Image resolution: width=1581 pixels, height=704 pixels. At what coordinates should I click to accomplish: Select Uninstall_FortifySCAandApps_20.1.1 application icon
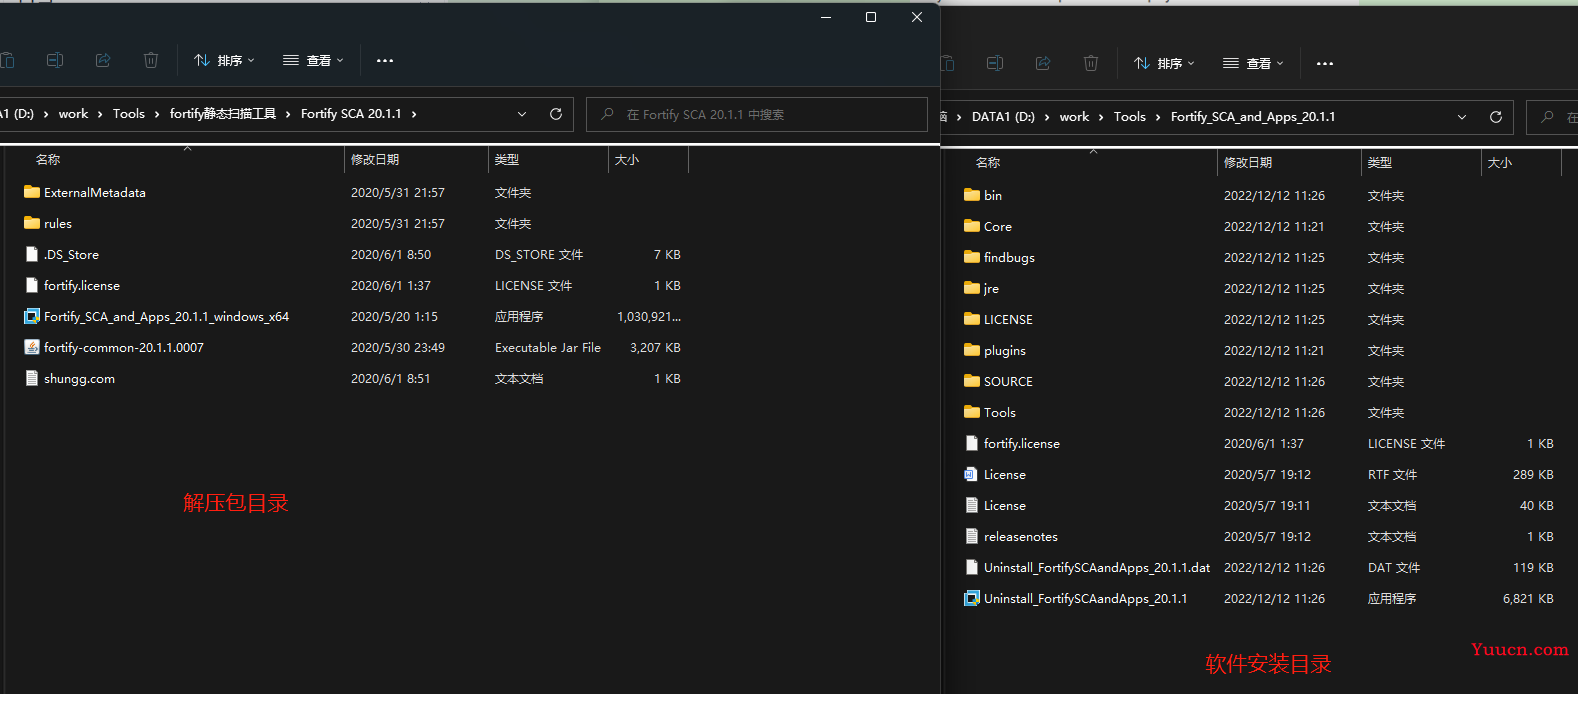(x=971, y=599)
